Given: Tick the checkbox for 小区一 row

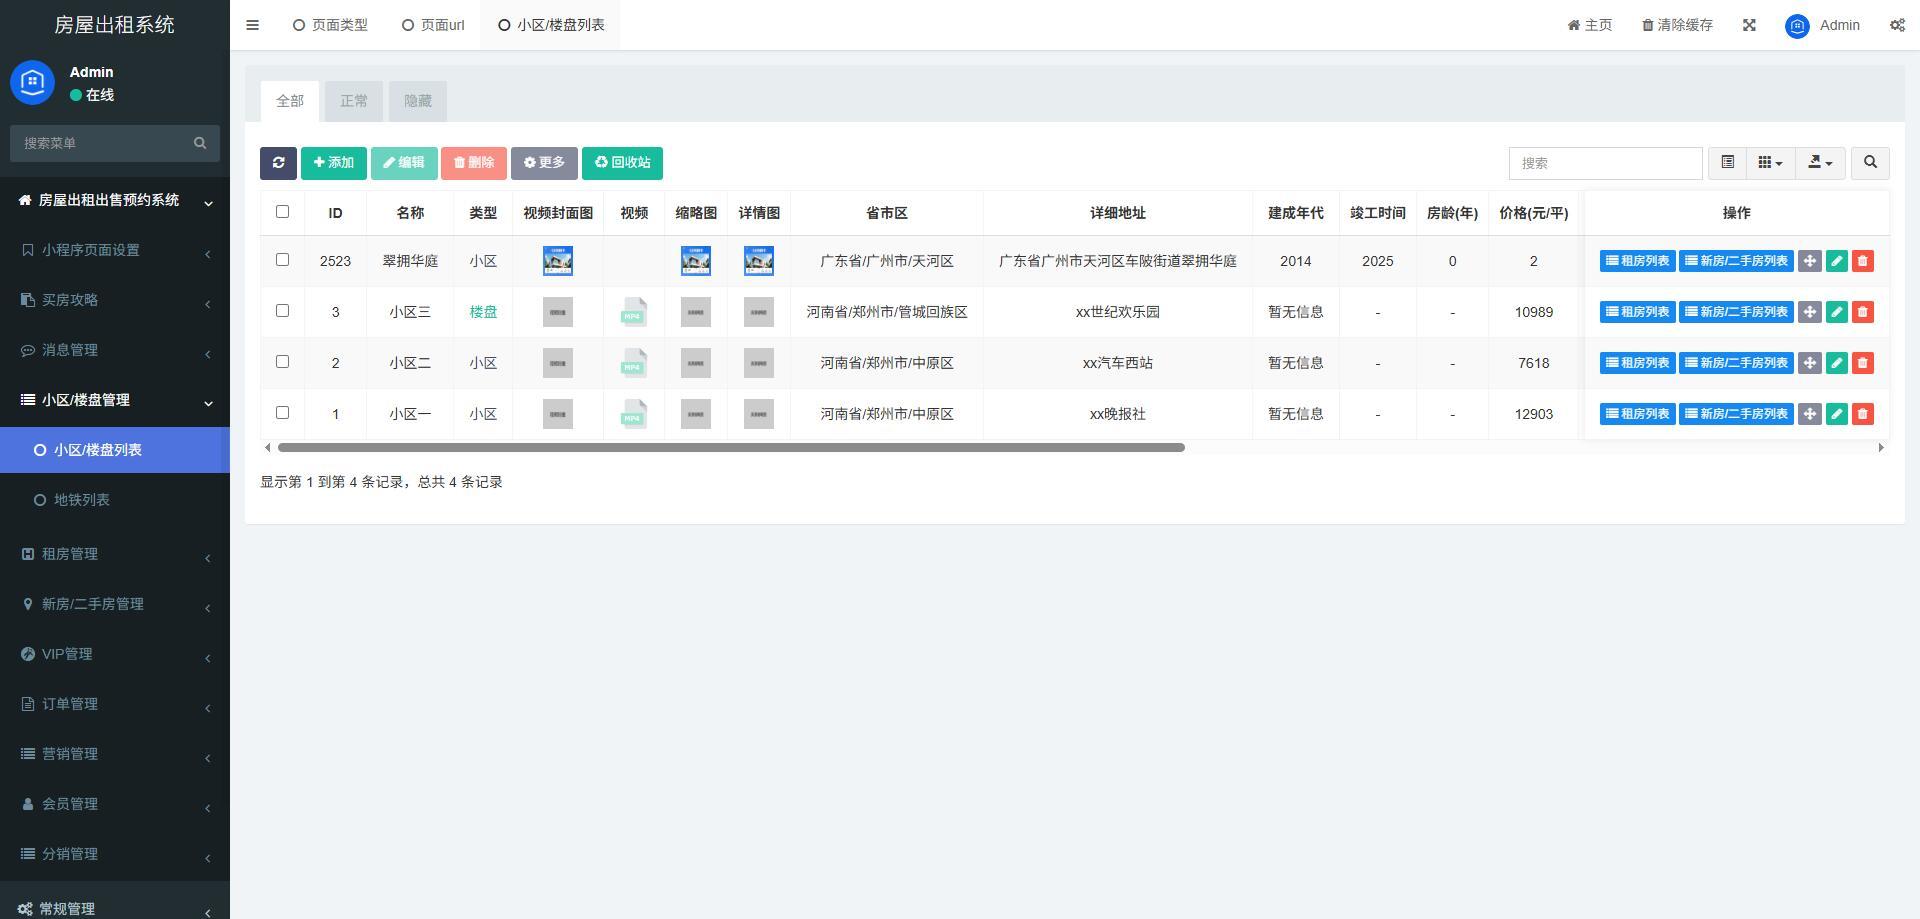Looking at the screenshot, I should coord(282,413).
